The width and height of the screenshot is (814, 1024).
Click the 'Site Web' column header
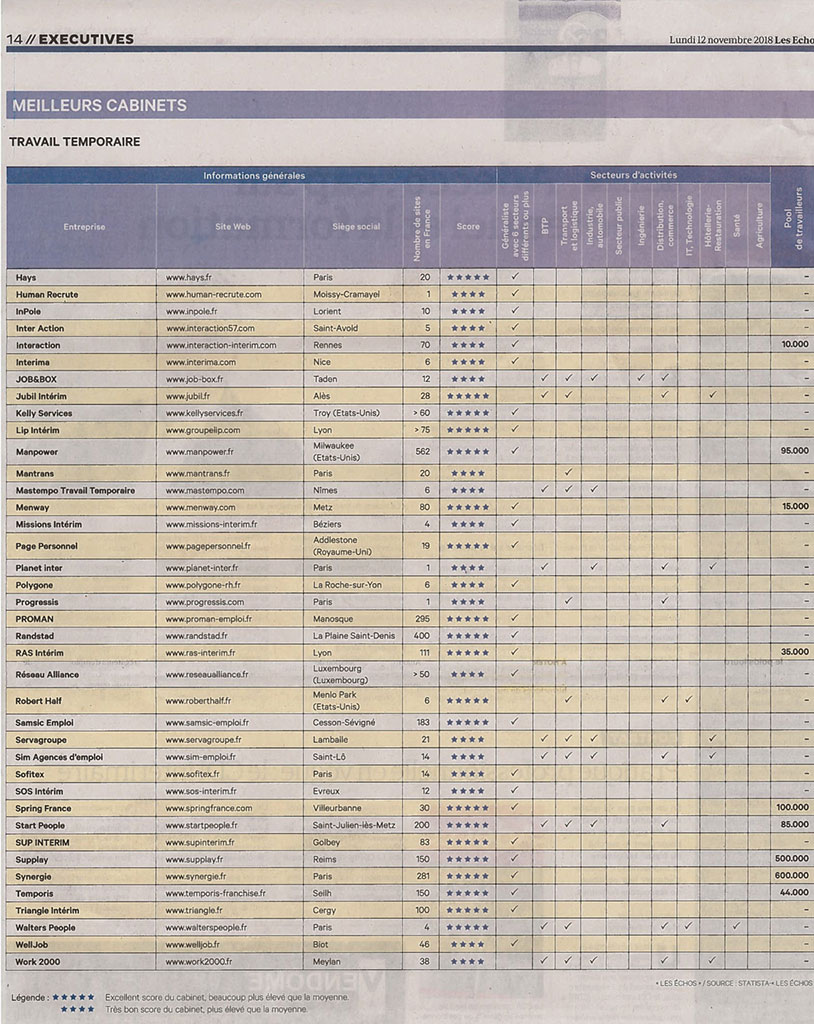[x=233, y=227]
